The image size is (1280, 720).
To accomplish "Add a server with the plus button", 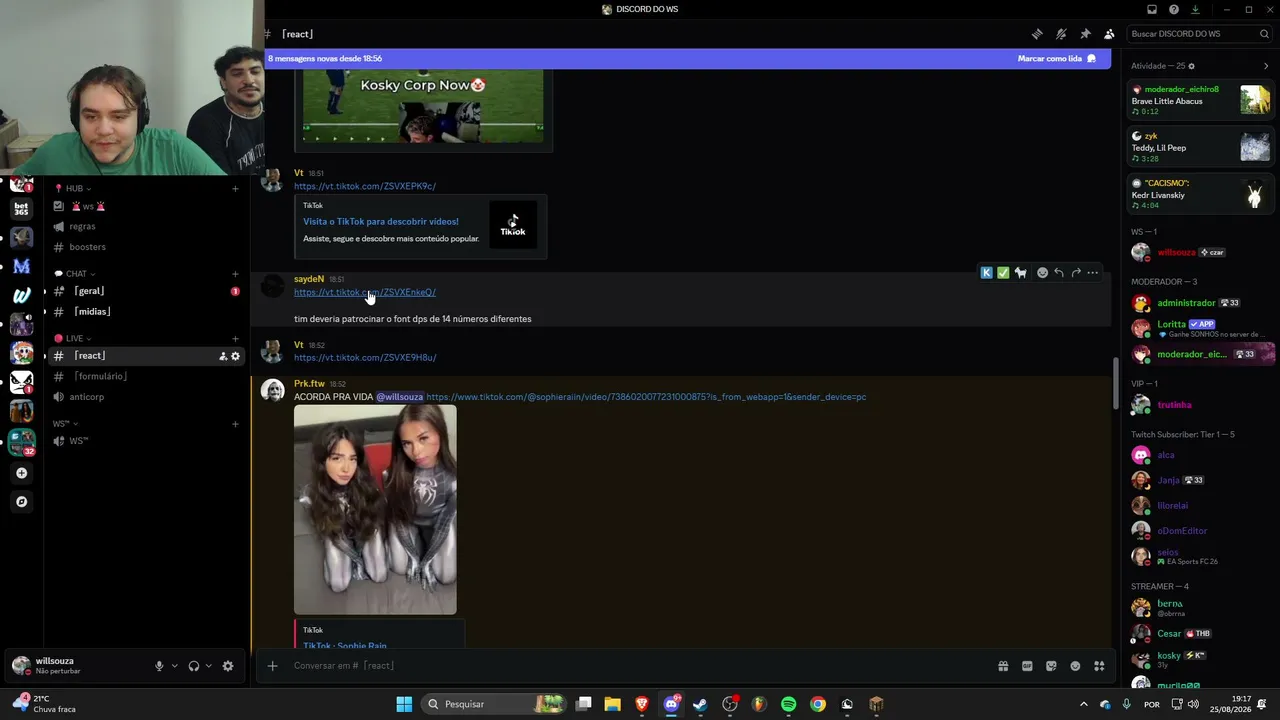I will [21, 473].
